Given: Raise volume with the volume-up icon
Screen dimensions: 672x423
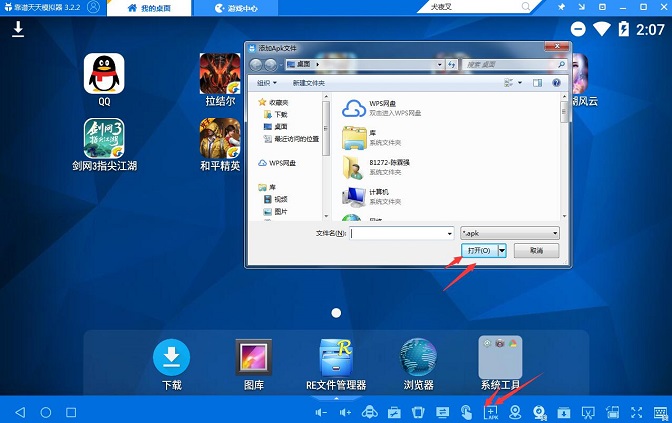Looking at the screenshot, I should tap(345, 412).
